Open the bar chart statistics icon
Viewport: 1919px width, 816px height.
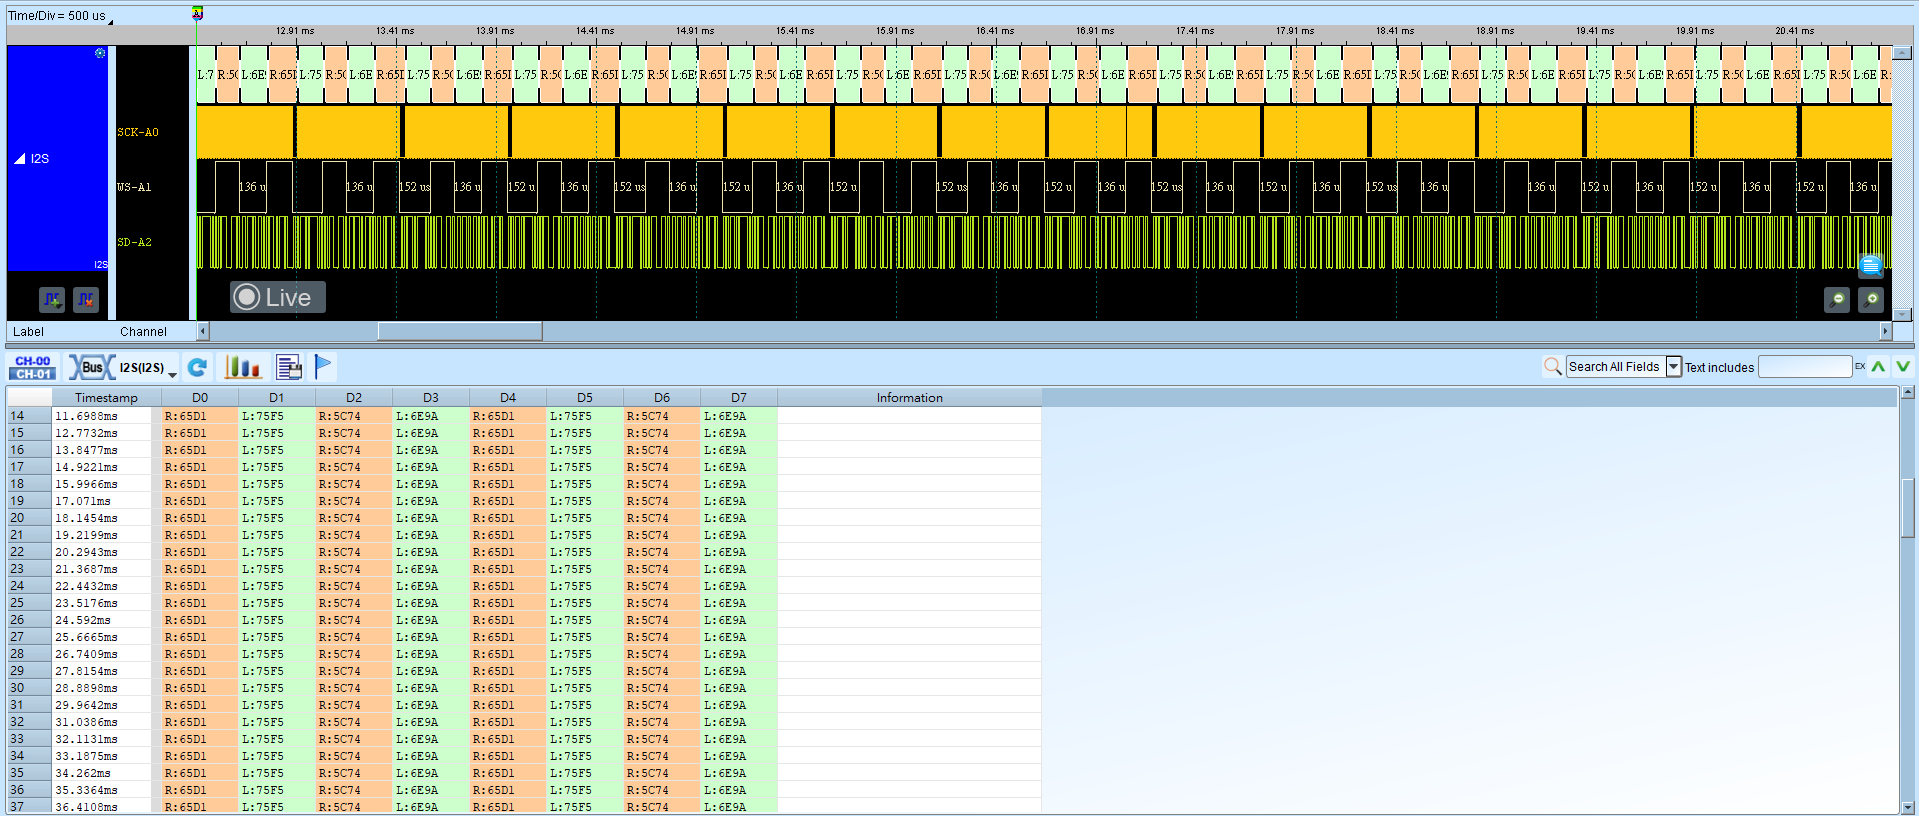pyautogui.click(x=243, y=367)
